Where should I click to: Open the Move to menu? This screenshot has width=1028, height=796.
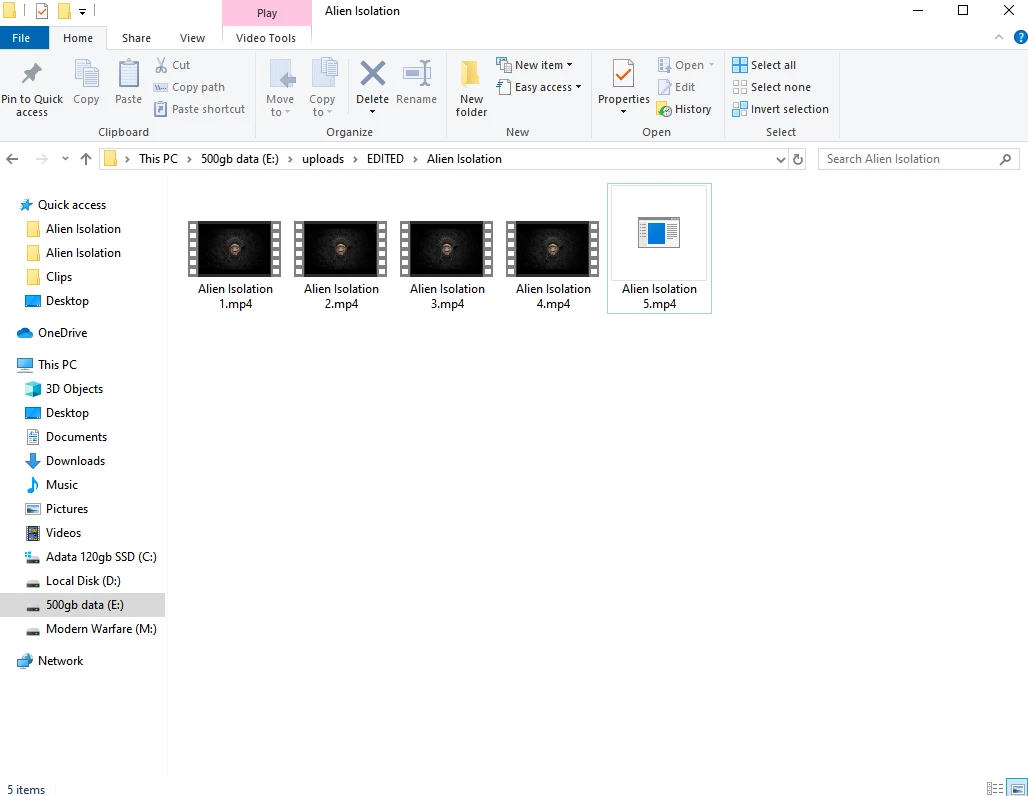(280, 89)
